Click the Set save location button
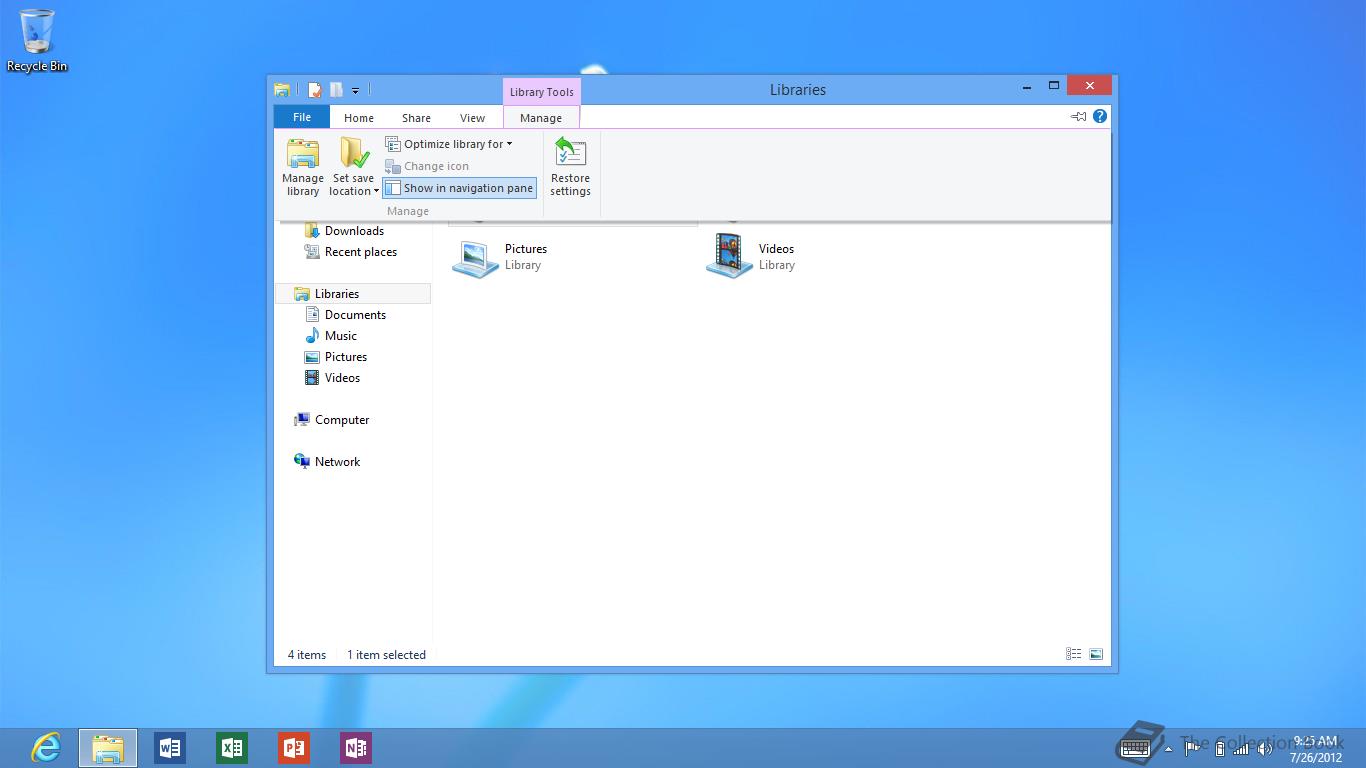Image resolution: width=1366 pixels, height=768 pixels. point(354,167)
